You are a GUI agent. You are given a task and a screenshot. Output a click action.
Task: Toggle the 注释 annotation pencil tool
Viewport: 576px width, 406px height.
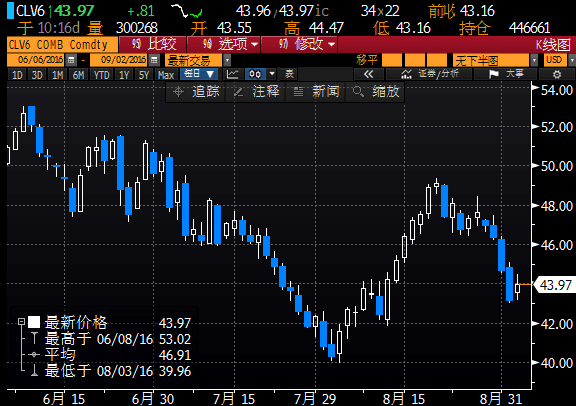point(256,92)
